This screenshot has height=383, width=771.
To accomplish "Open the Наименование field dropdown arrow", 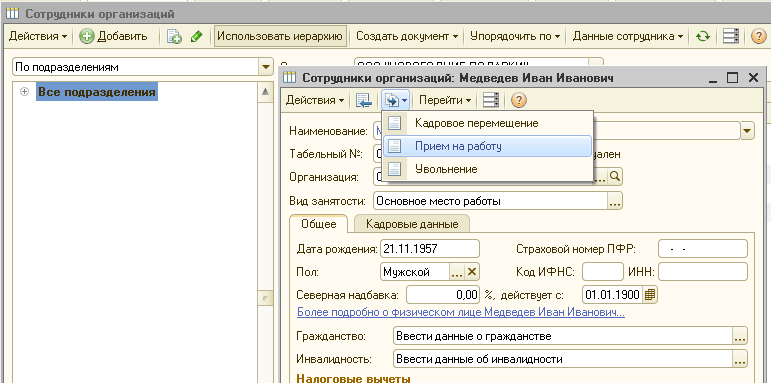I will tap(747, 131).
